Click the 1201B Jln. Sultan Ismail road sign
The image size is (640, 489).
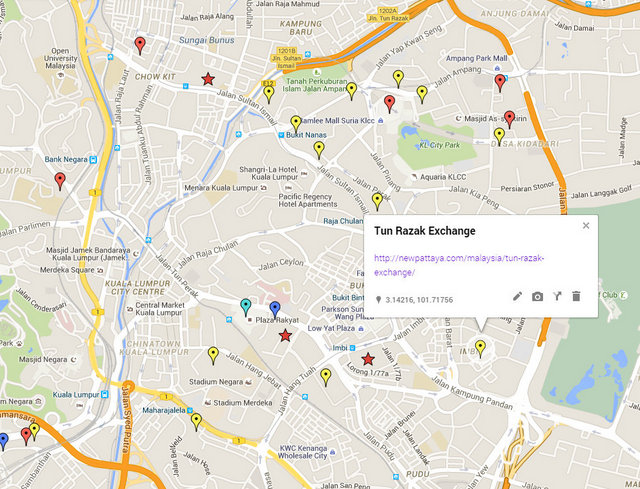[286, 58]
